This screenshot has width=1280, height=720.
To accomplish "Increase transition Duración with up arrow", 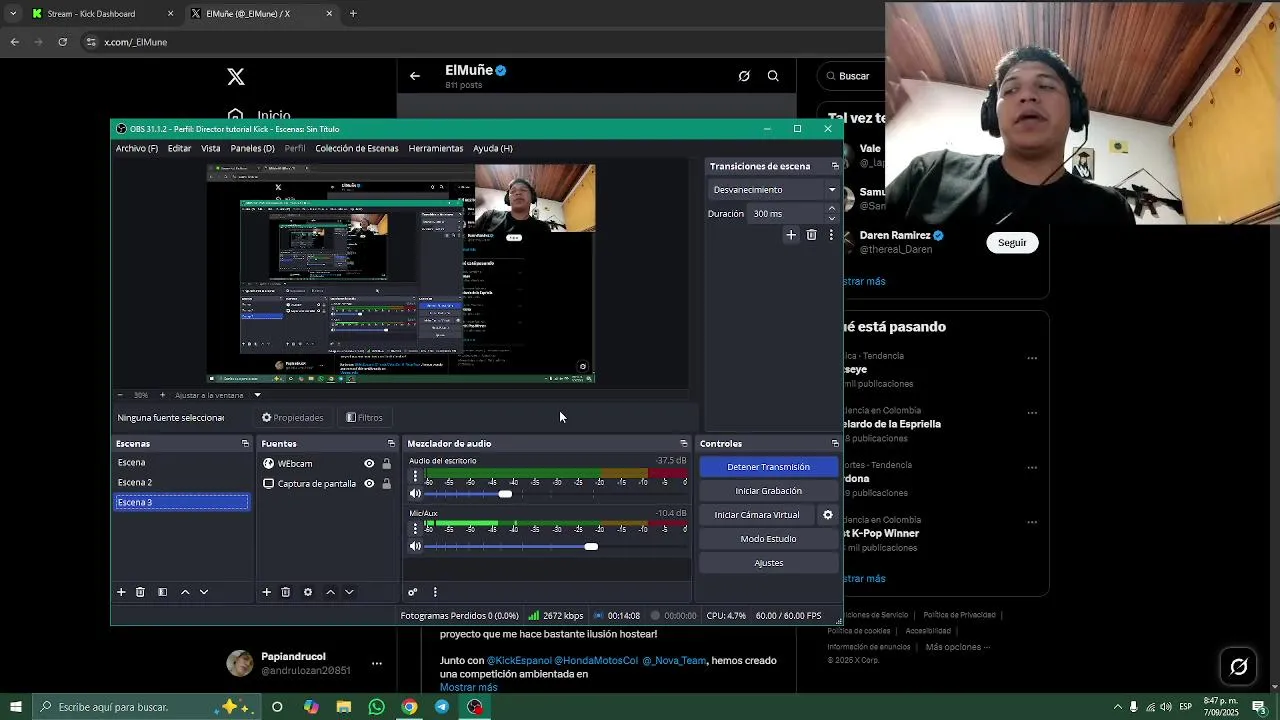I will pyautogui.click(x=831, y=209).
